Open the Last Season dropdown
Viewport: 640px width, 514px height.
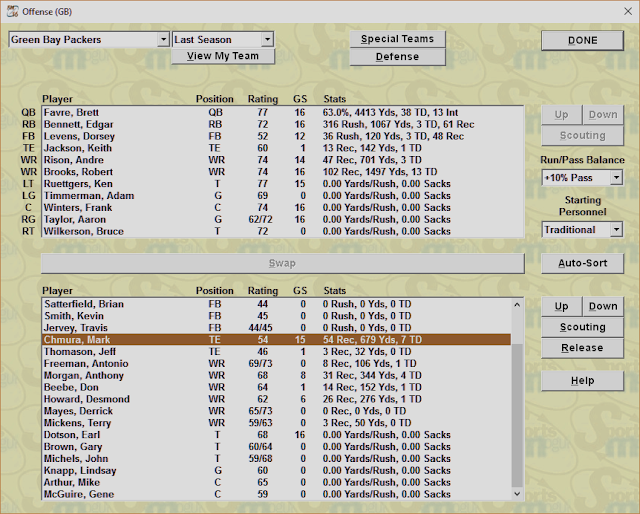click(267, 40)
